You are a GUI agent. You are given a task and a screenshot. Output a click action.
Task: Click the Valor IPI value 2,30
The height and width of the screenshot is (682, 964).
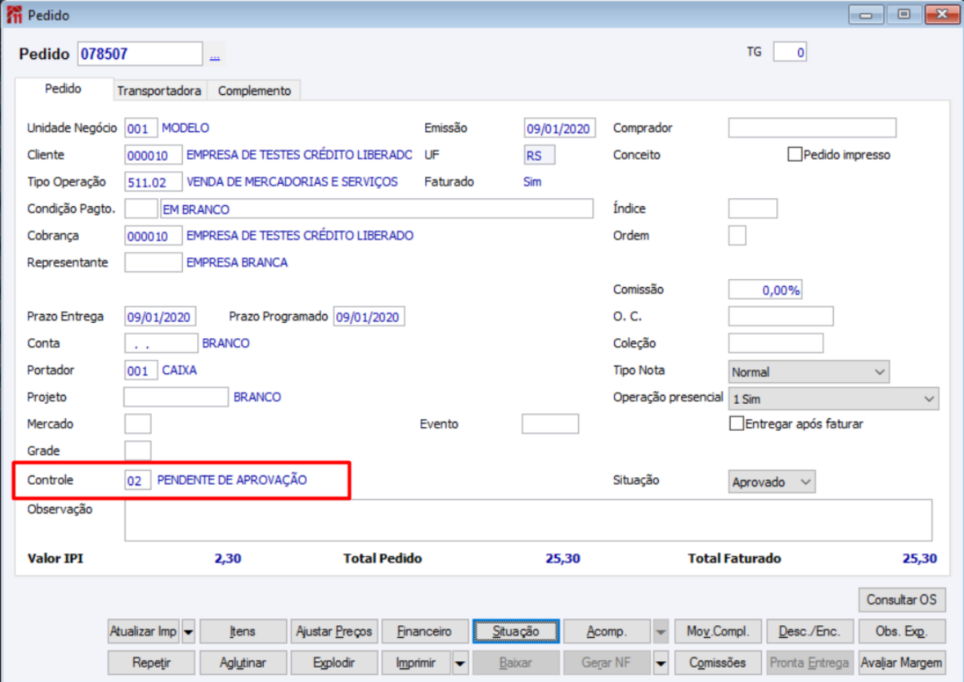pos(227,558)
